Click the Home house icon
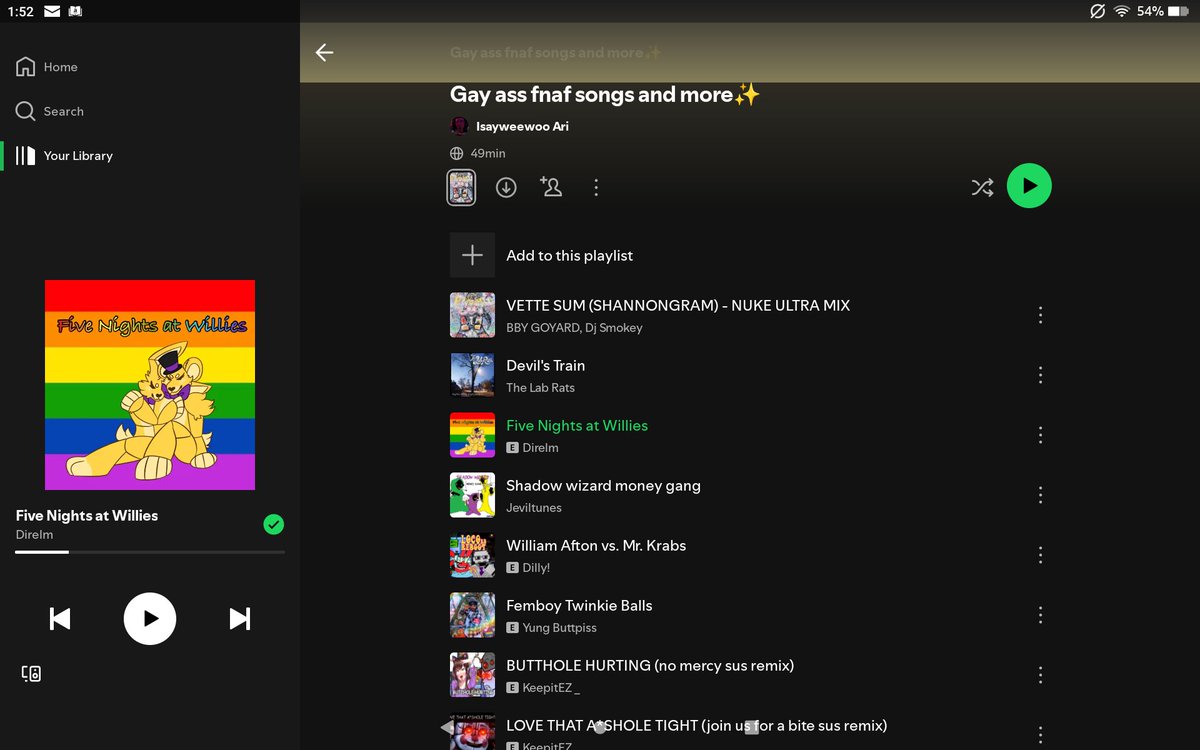1200x750 pixels. click(x=26, y=67)
